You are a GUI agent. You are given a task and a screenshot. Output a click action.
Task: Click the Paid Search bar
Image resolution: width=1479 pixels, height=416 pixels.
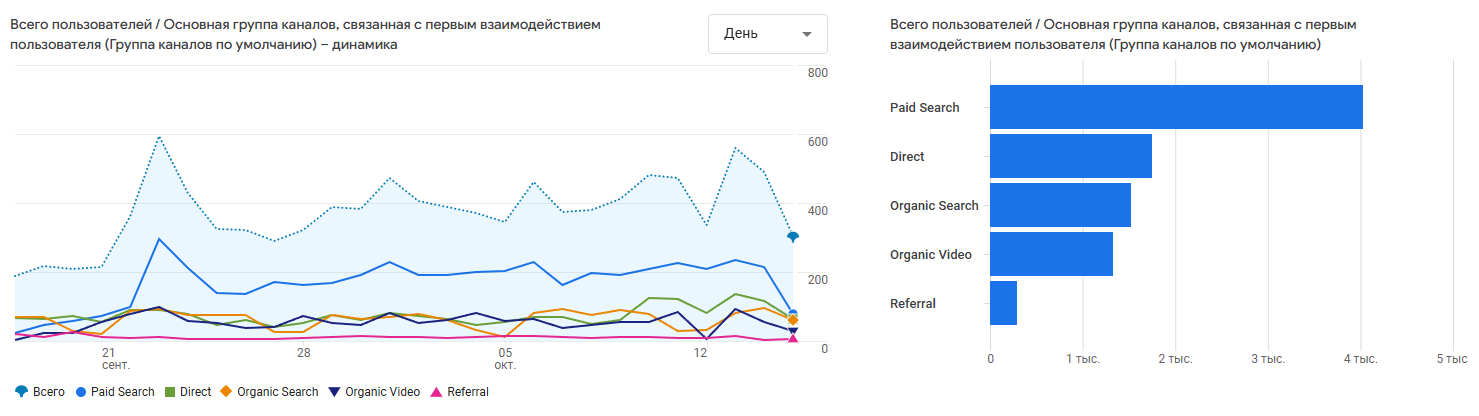[x=1176, y=107]
